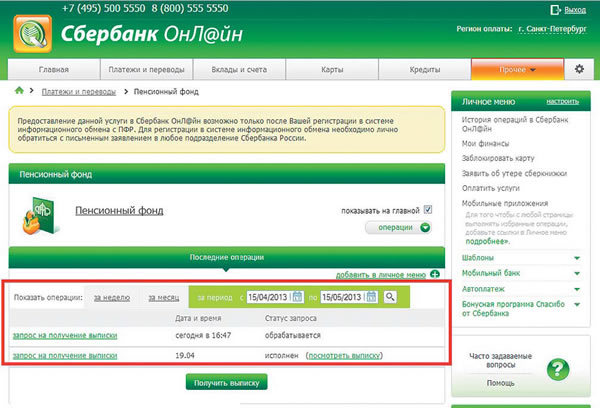Open settings via the gear icon

pos(579,69)
